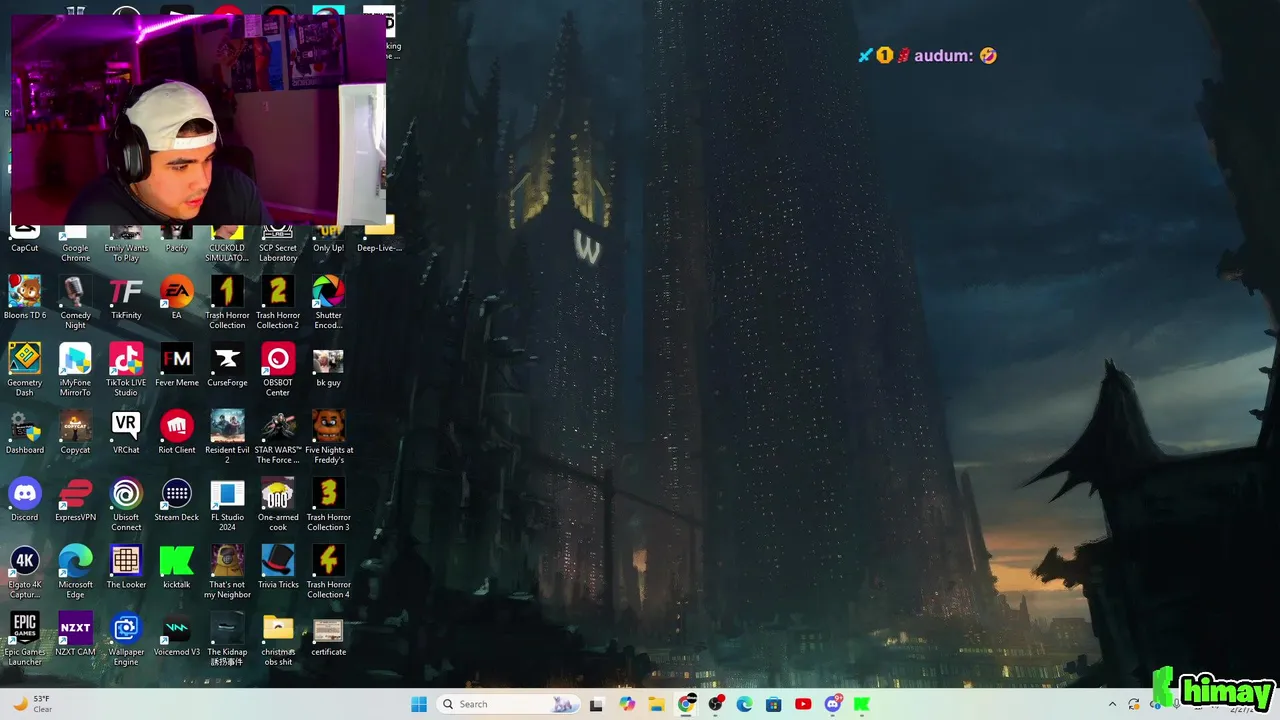The width and height of the screenshot is (1280, 720).
Task: Open the Bloons TD 6 desktop icon
Action: 25,292
